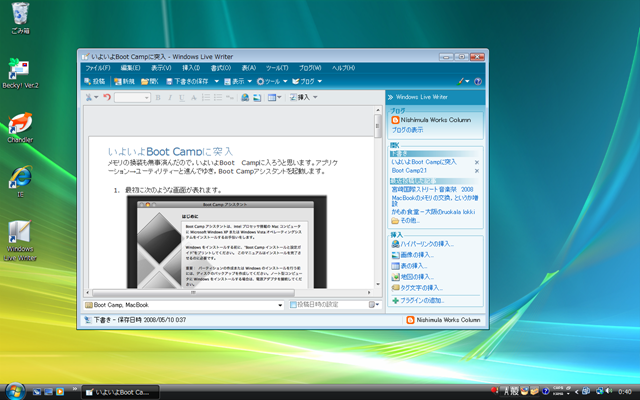Create a new post with 新規

pos(124,82)
